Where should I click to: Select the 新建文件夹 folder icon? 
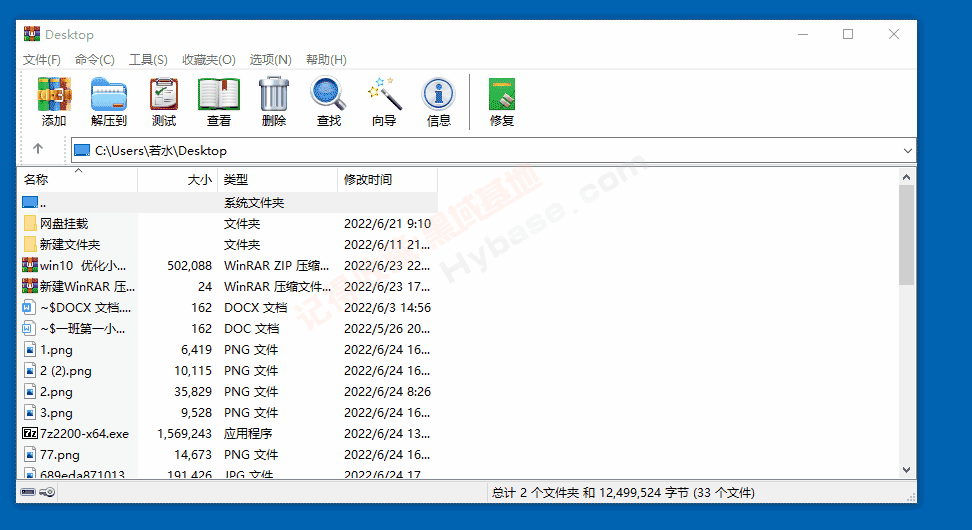[30, 244]
